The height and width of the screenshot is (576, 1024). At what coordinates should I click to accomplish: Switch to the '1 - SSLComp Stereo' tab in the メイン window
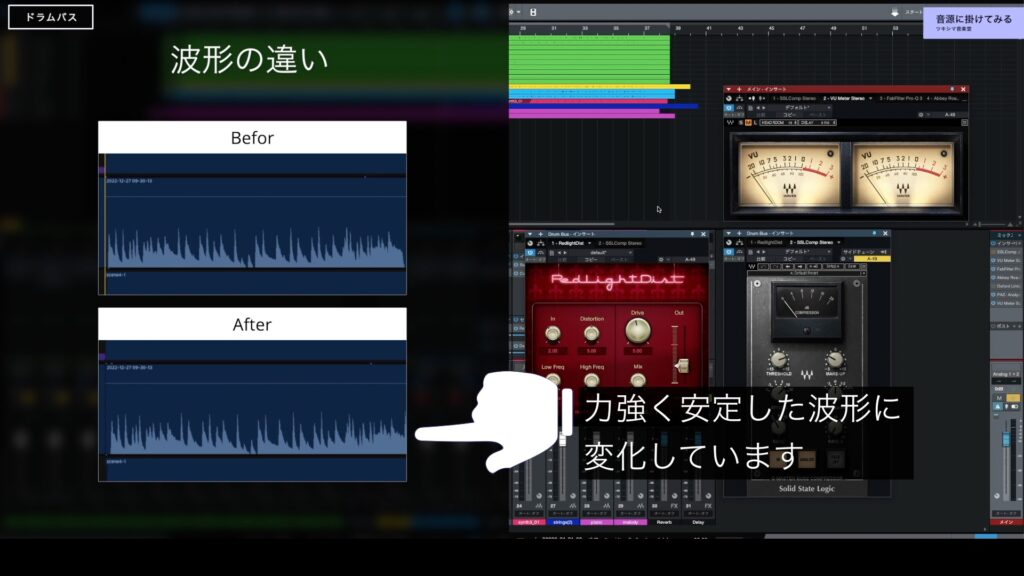pos(795,99)
